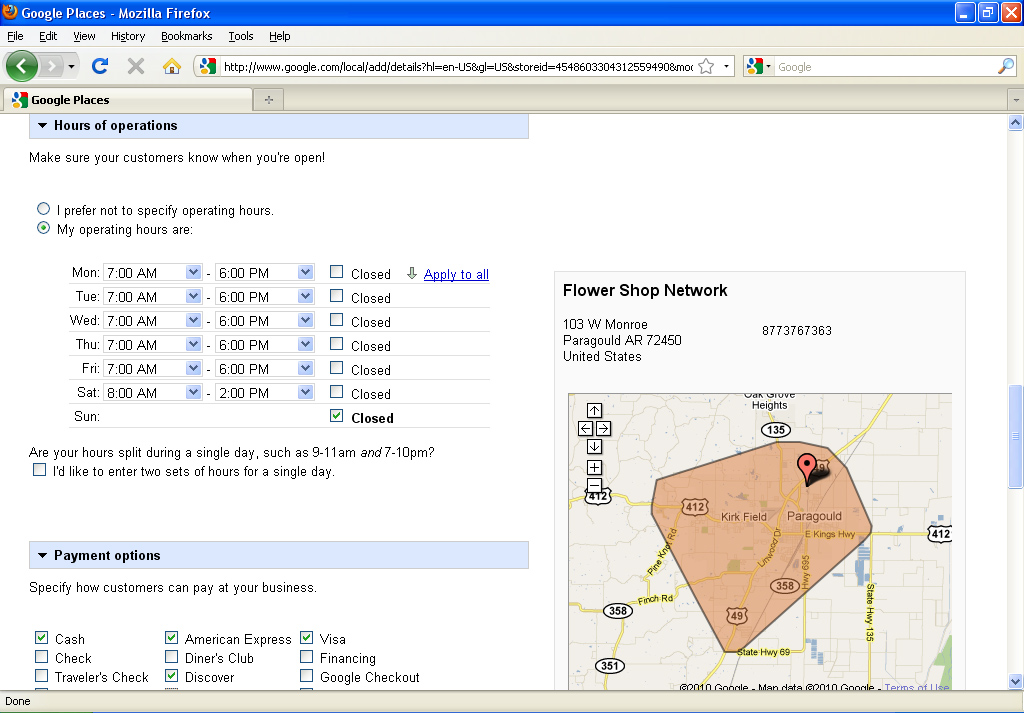The image size is (1024, 713).
Task: Click the Google search box
Action: coord(886,67)
